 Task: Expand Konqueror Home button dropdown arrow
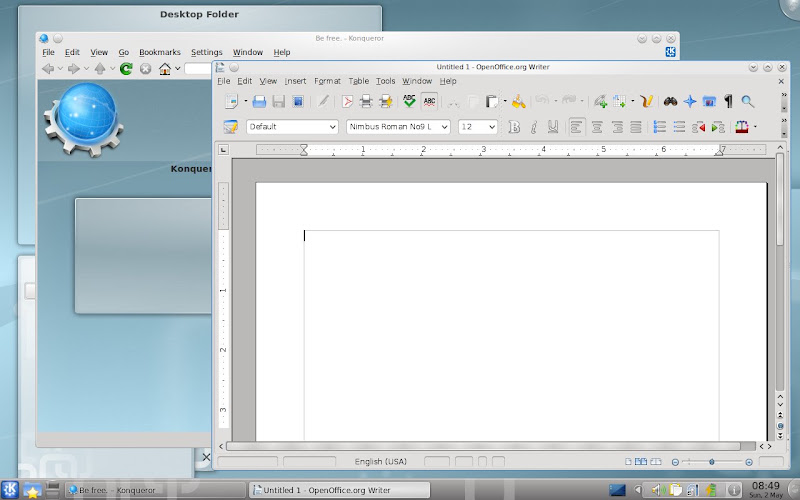pos(178,68)
